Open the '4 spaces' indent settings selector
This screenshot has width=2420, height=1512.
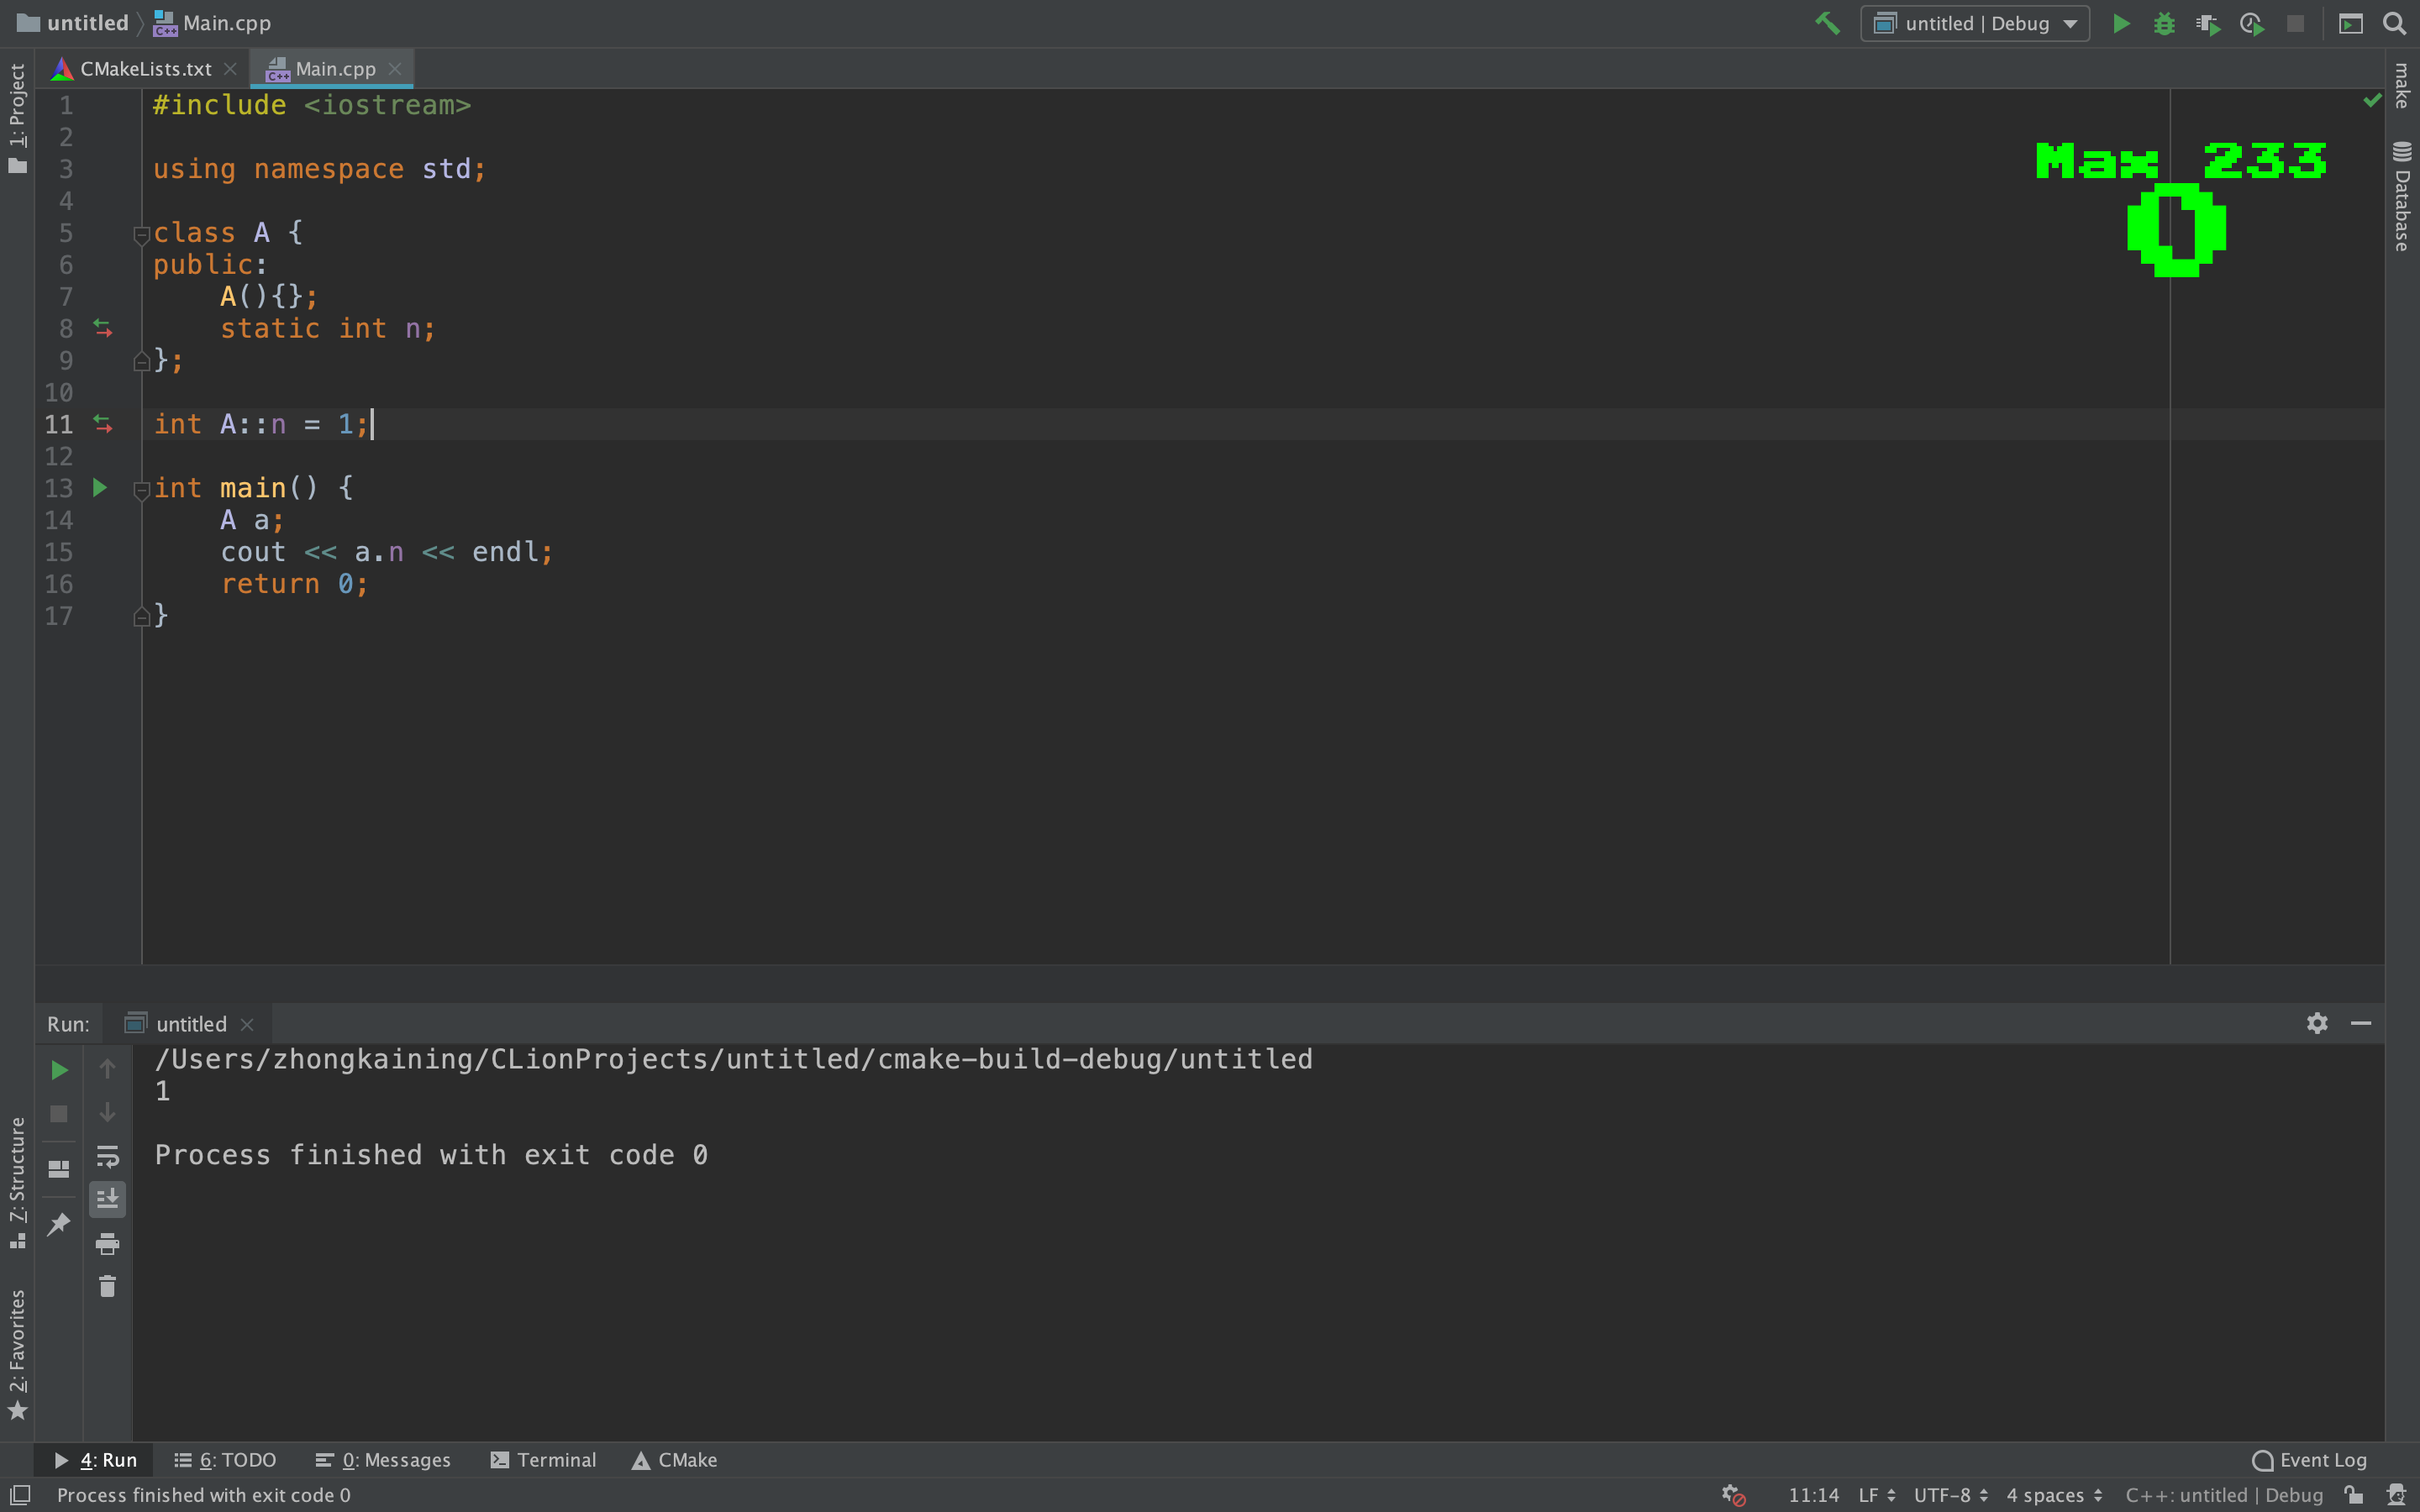2054,1495
